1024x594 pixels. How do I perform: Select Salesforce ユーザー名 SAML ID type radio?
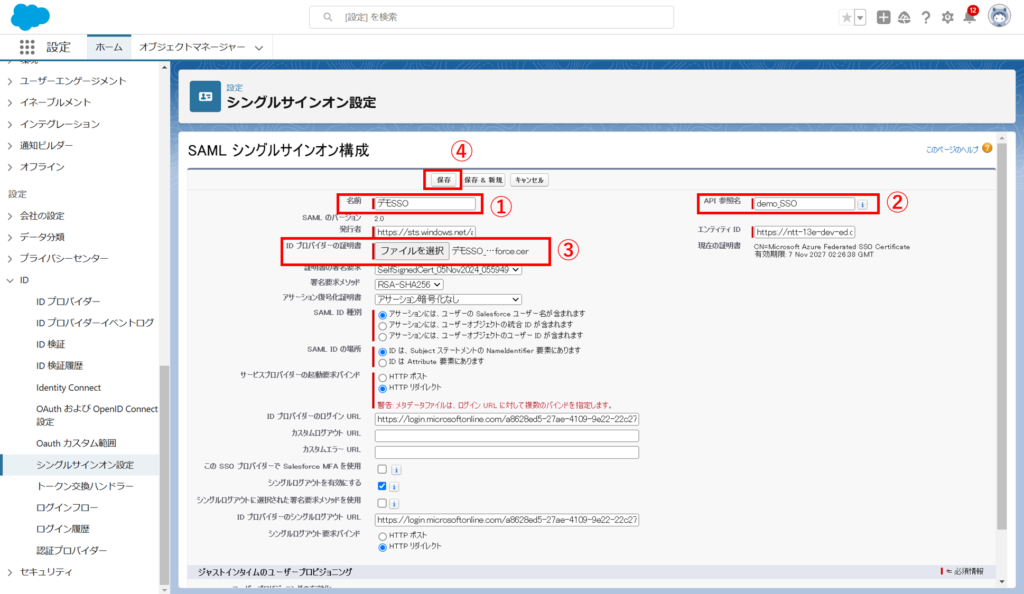tap(383, 315)
